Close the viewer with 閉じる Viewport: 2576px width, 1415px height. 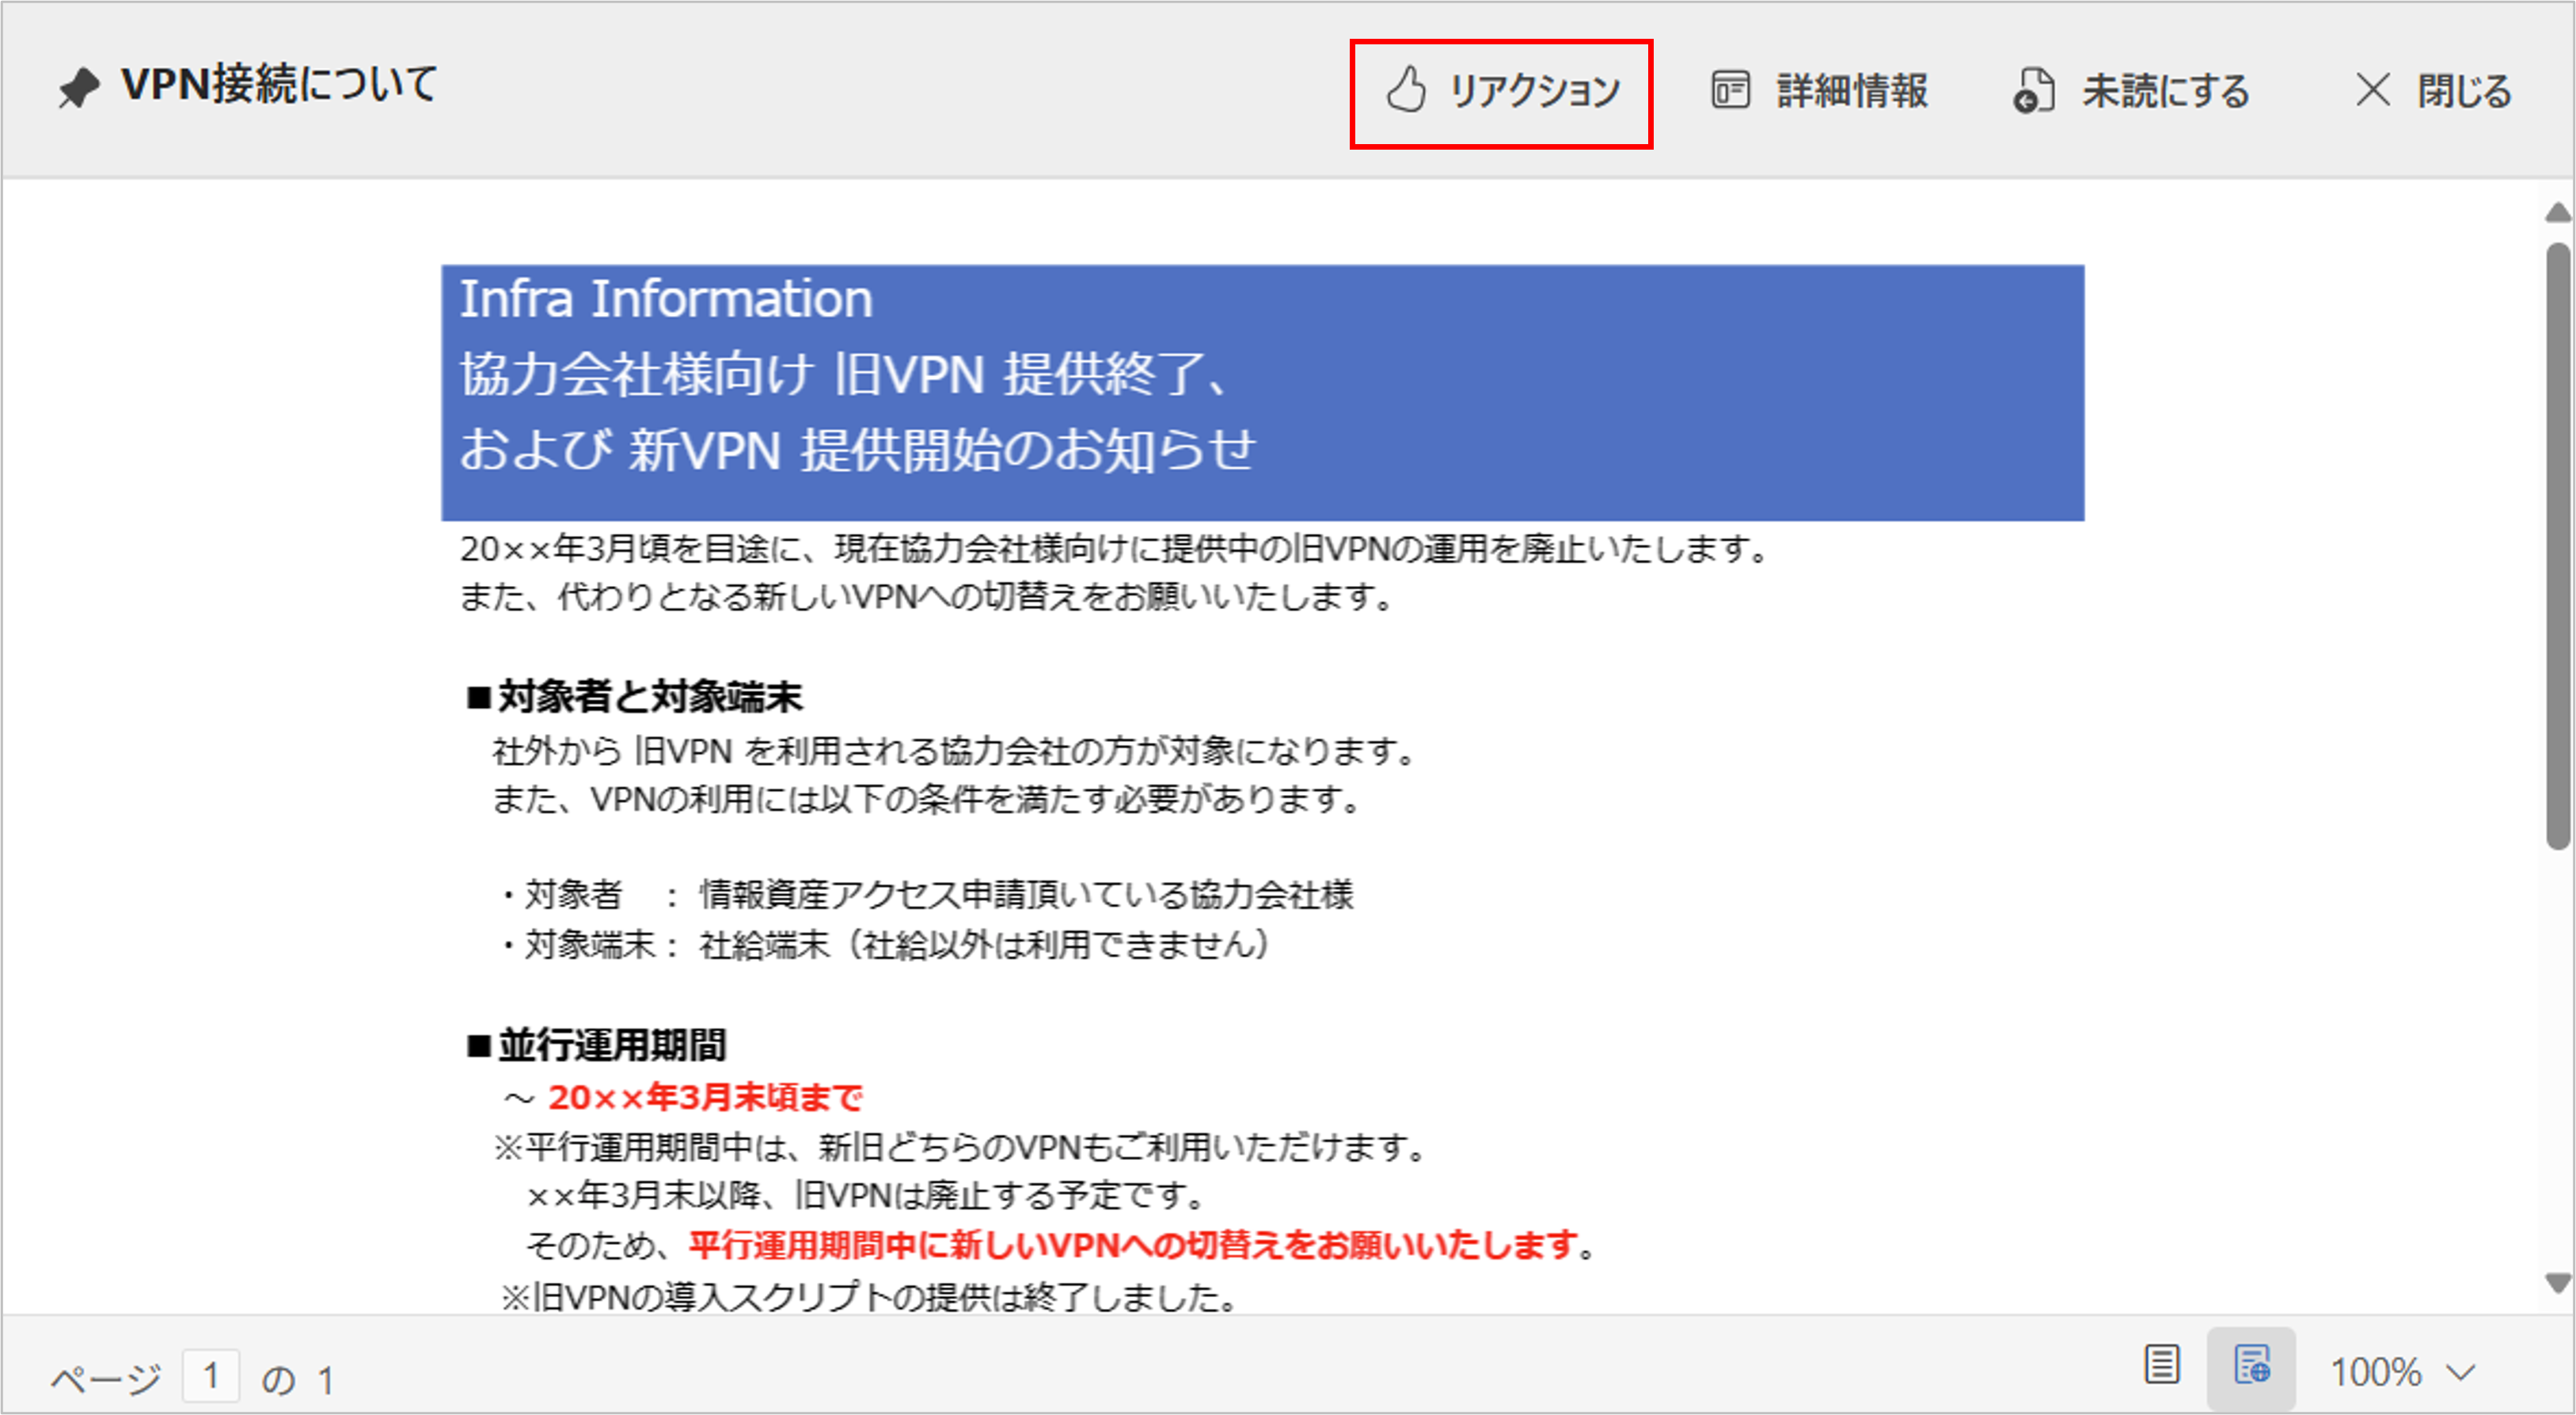[x=2433, y=91]
